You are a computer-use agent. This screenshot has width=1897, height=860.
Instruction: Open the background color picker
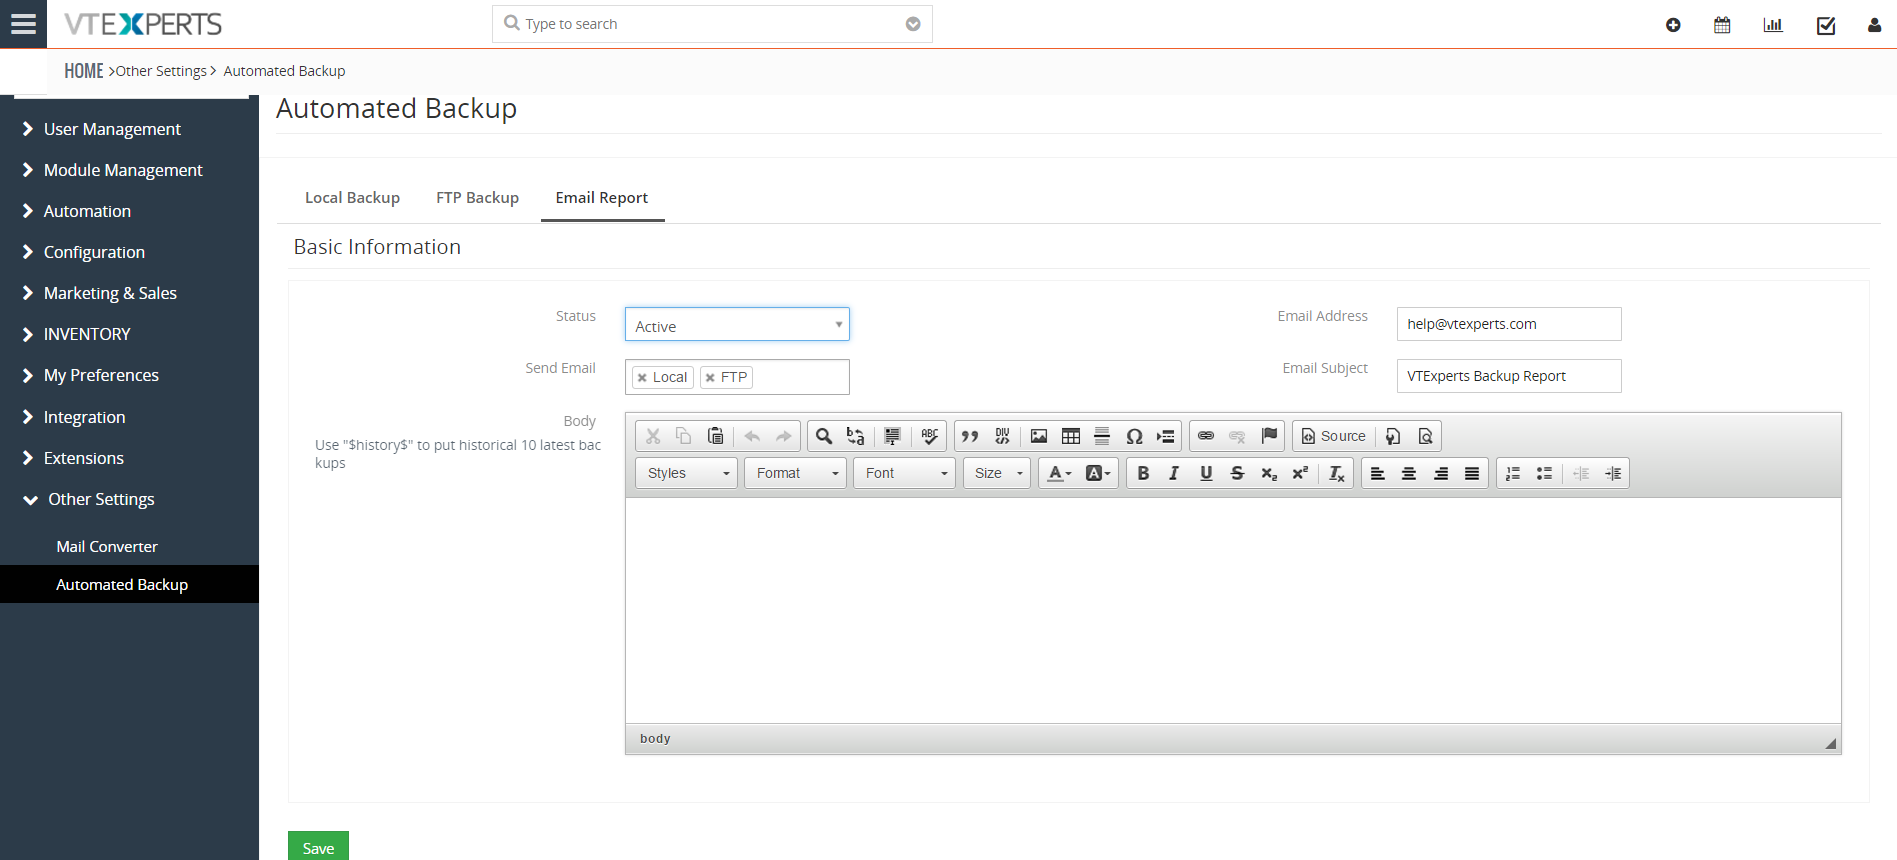pyautogui.click(x=1098, y=473)
